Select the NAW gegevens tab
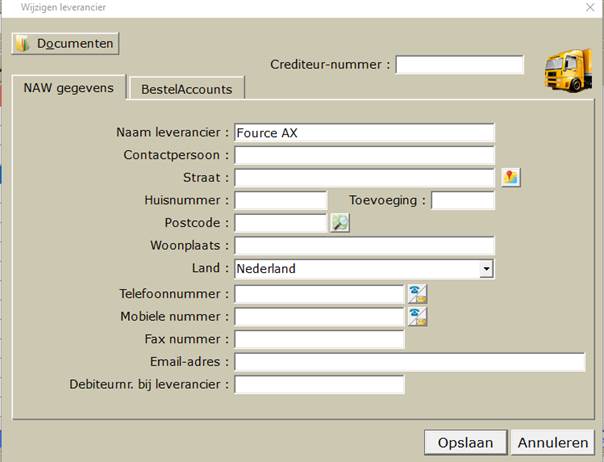 pyautogui.click(x=69, y=87)
